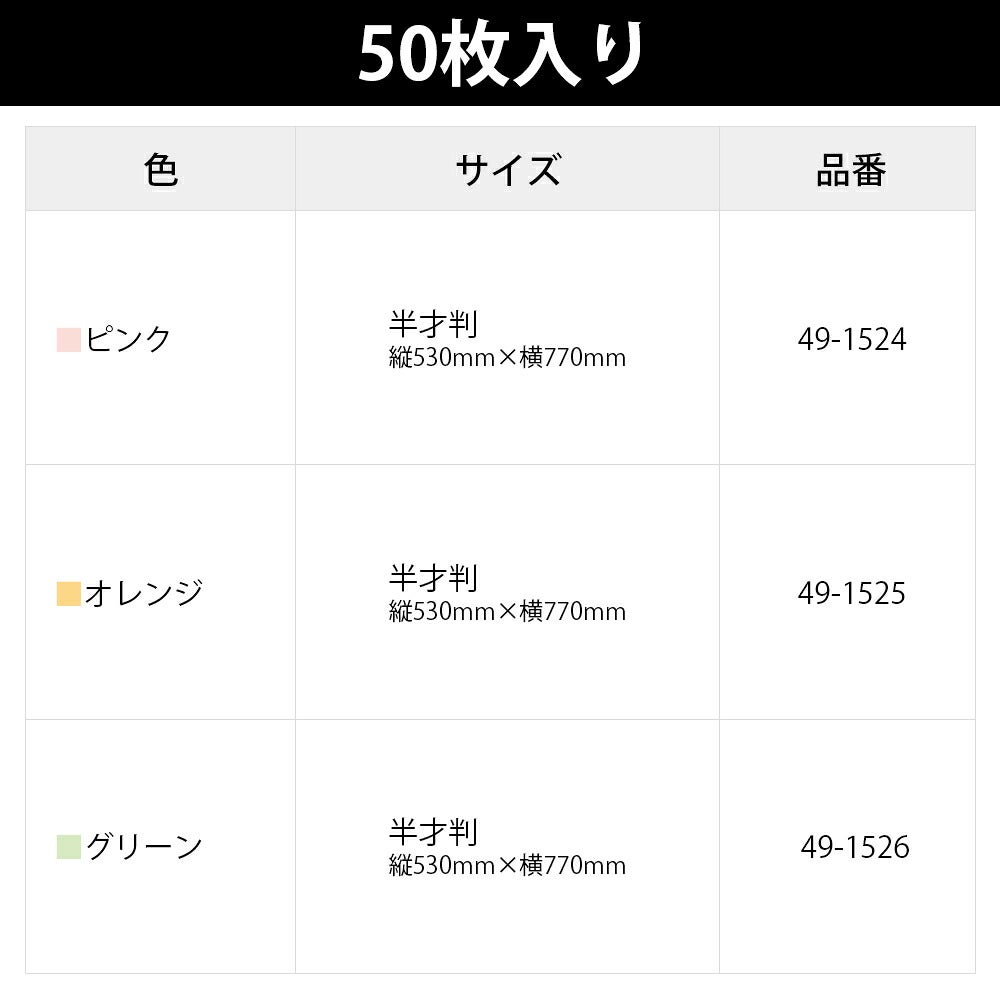
Task: Click product number 49-1524
Action: pos(851,339)
